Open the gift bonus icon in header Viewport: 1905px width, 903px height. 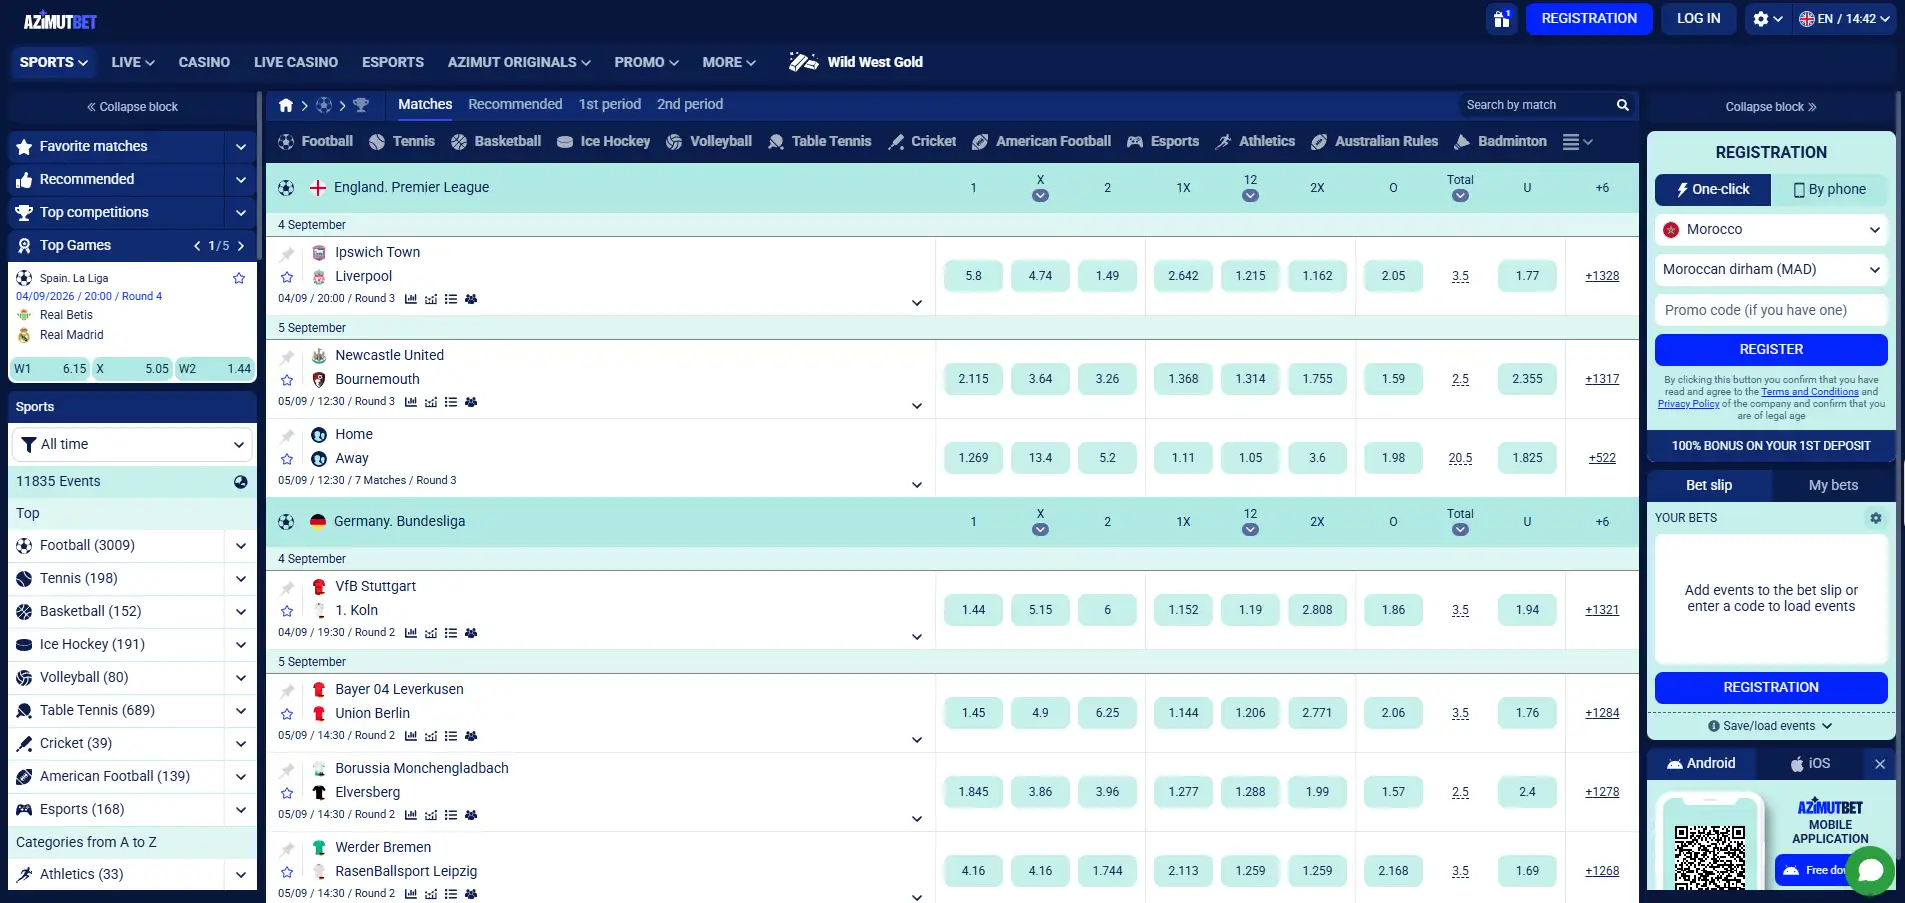[x=1501, y=19]
